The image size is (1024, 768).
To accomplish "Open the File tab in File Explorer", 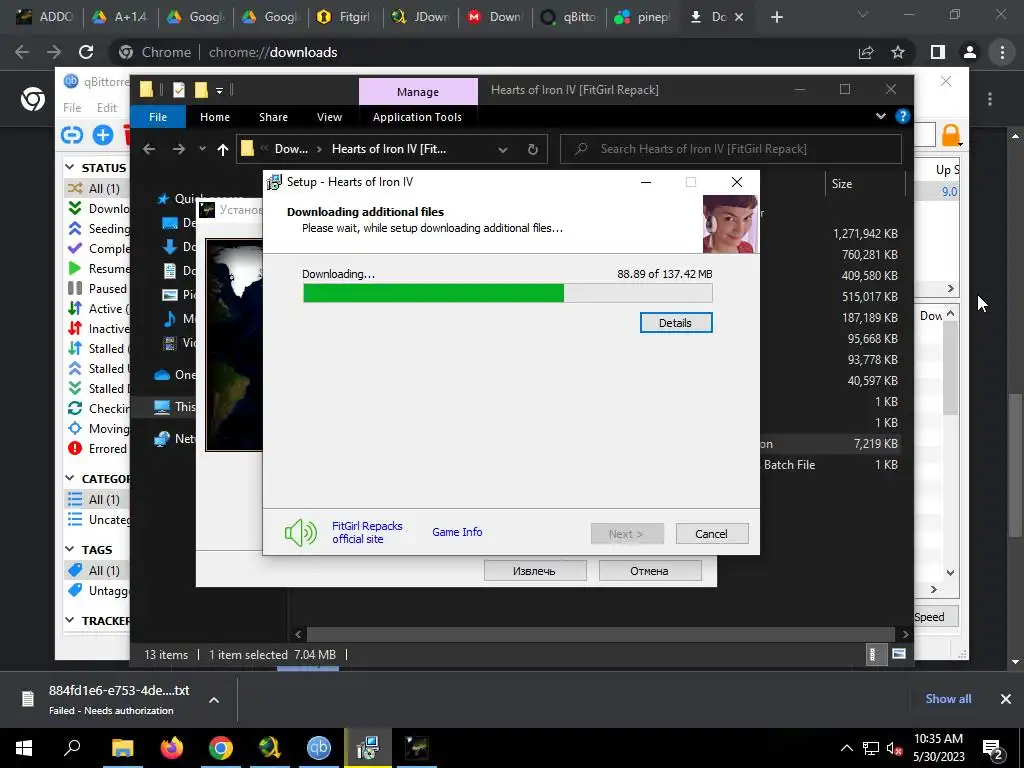I will click(x=158, y=117).
